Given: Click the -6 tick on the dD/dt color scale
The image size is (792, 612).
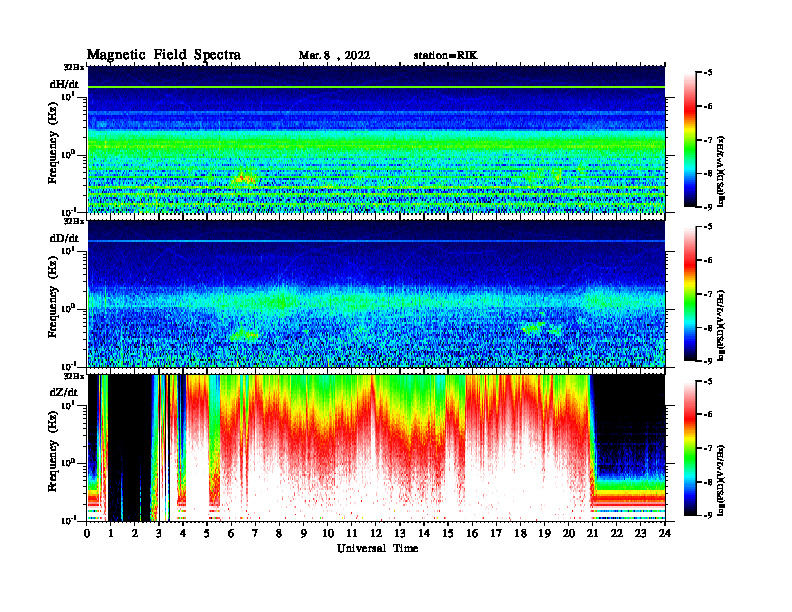Looking at the screenshot, I should [x=707, y=260].
